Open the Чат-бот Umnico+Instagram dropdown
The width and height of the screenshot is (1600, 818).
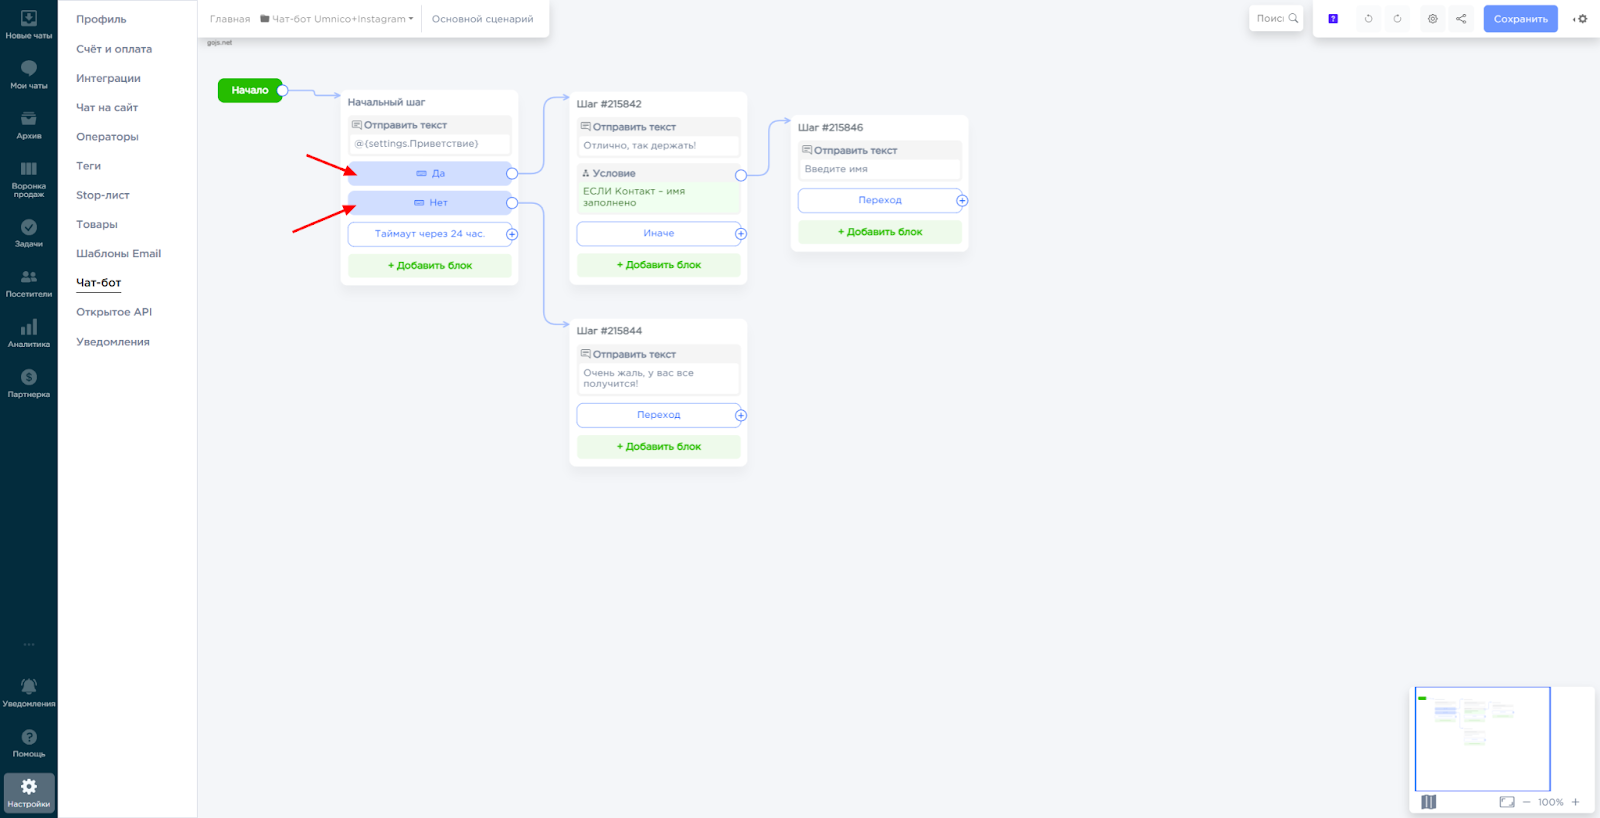(338, 19)
